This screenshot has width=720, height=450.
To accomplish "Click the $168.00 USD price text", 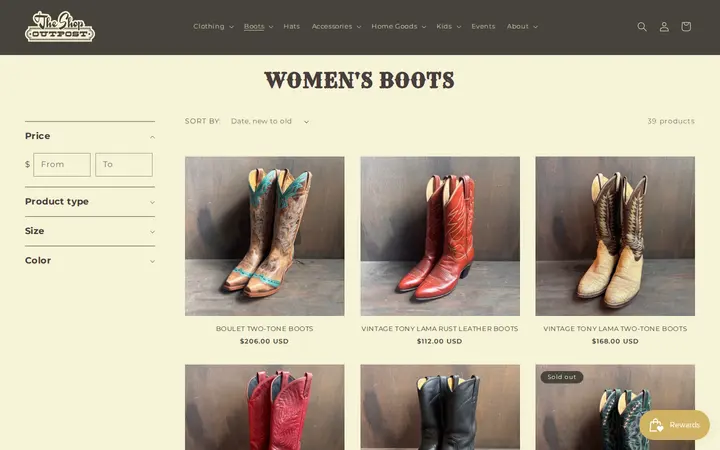I will 615,341.
